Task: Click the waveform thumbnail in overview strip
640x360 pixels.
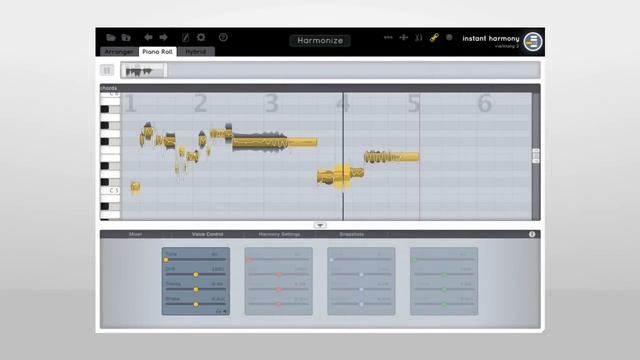Action: point(144,70)
